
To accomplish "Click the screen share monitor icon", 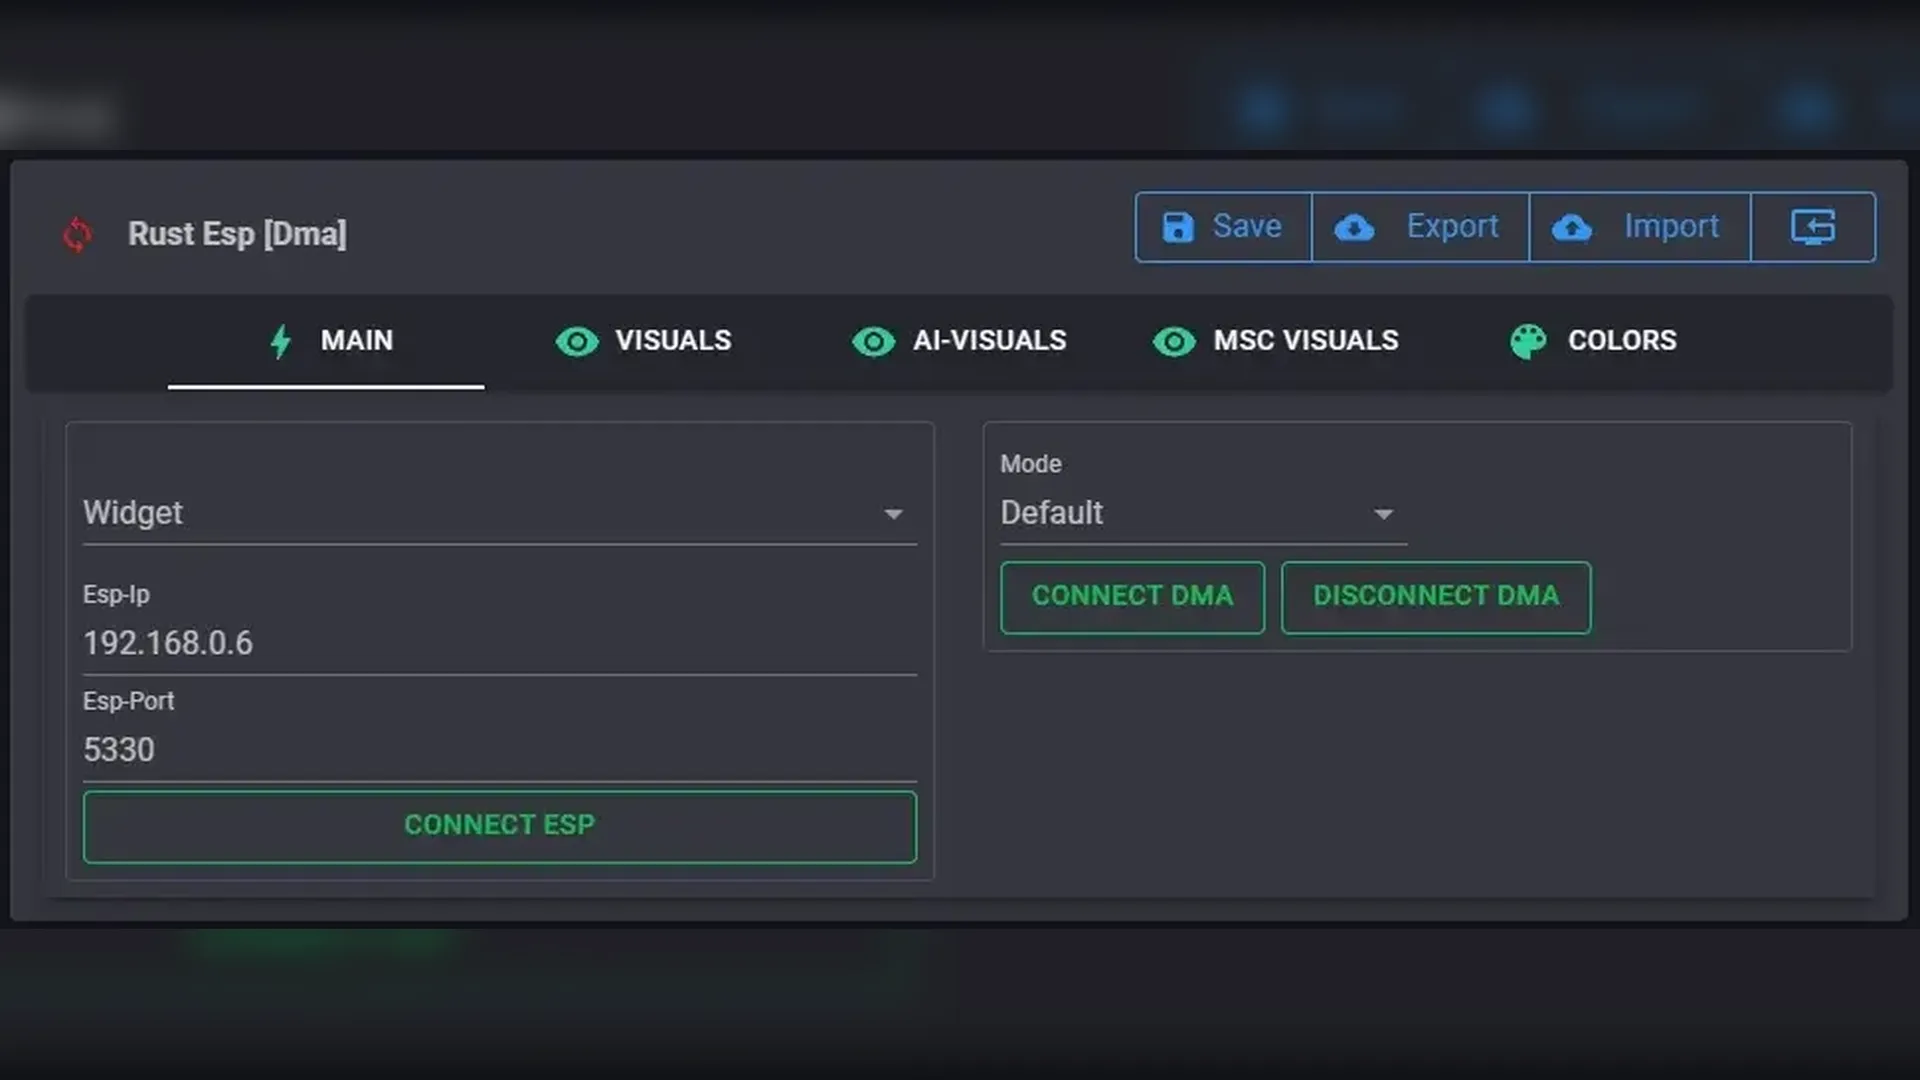I will point(1812,227).
